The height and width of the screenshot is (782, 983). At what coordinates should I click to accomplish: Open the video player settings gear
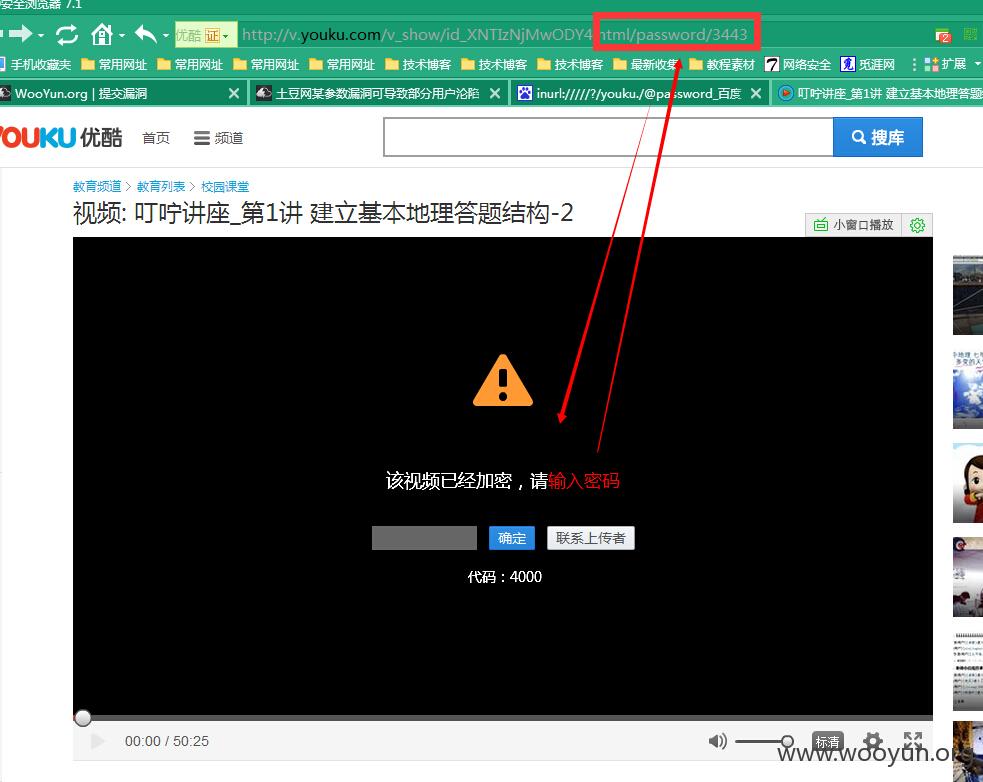click(873, 741)
